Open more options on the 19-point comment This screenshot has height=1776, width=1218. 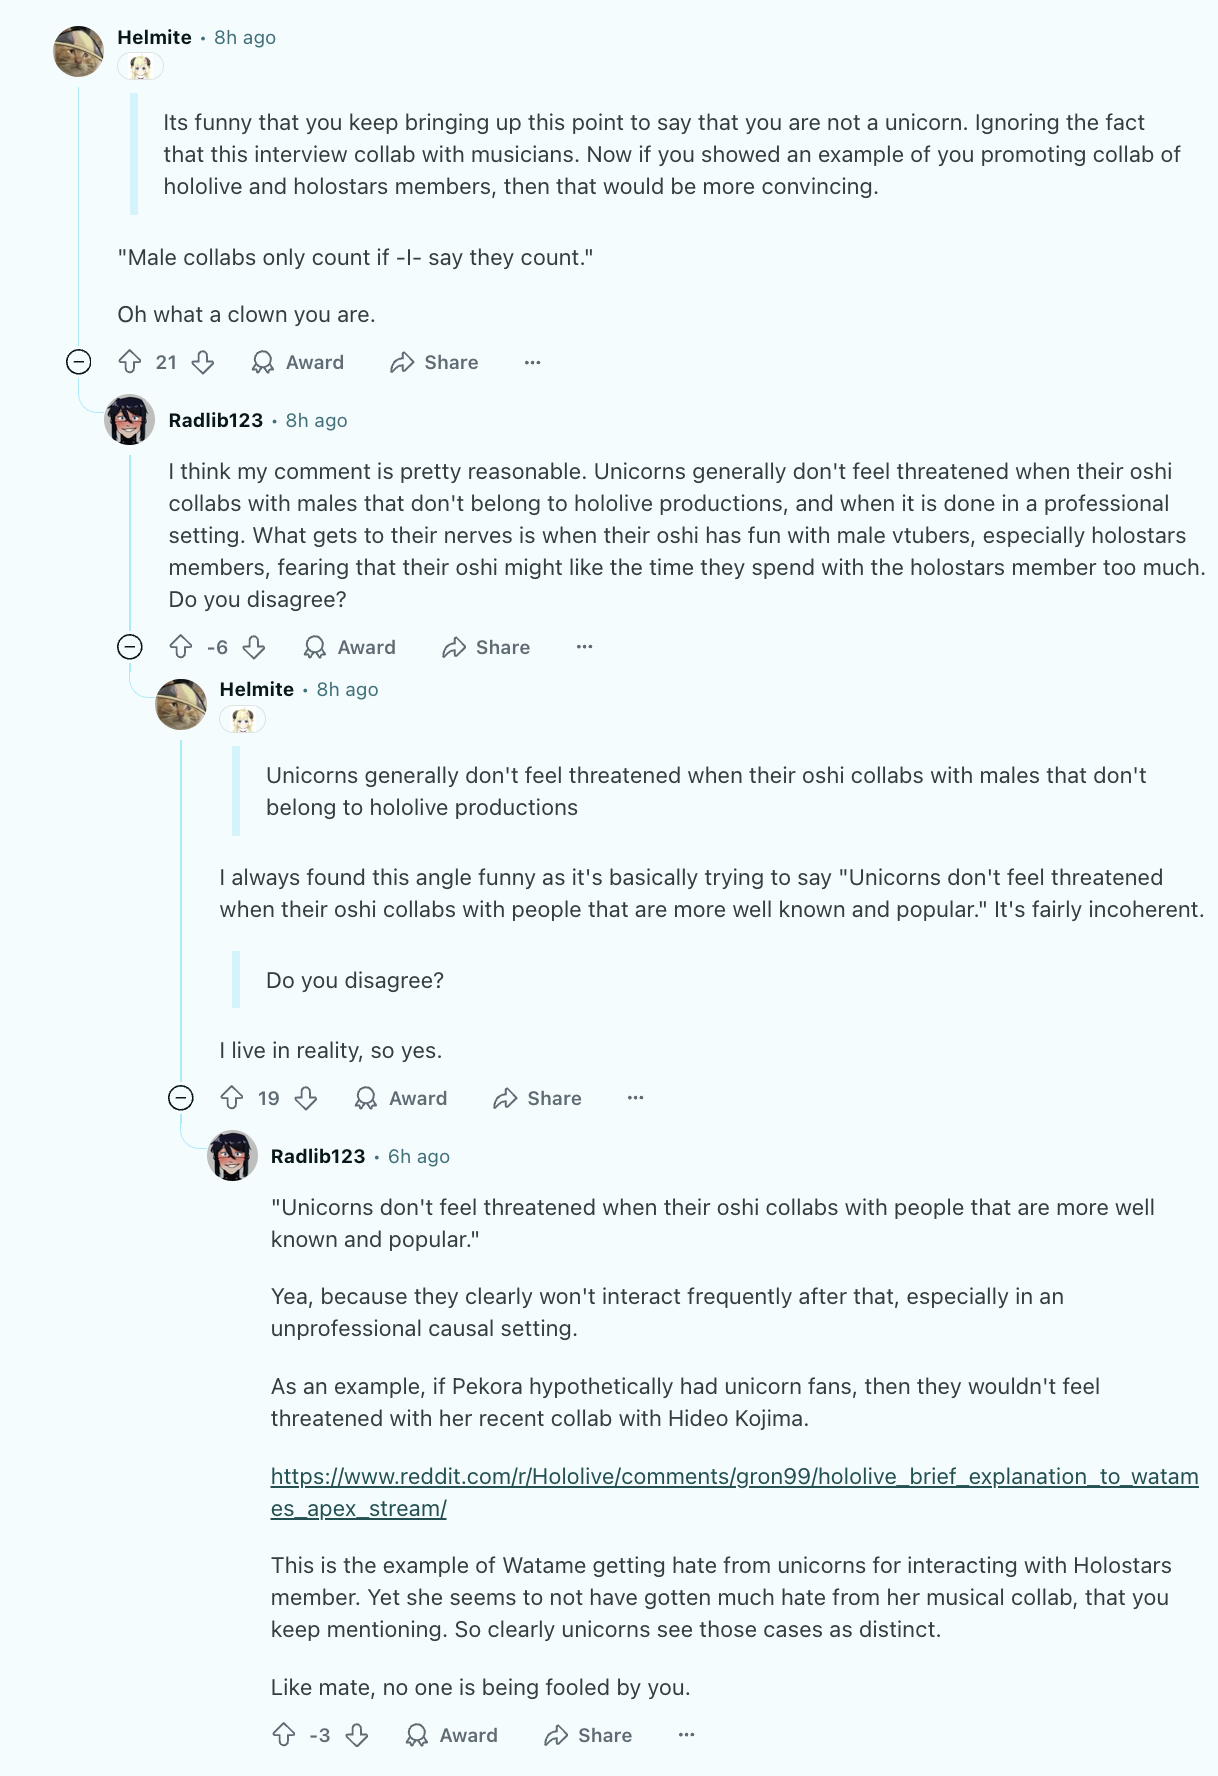(x=635, y=1098)
